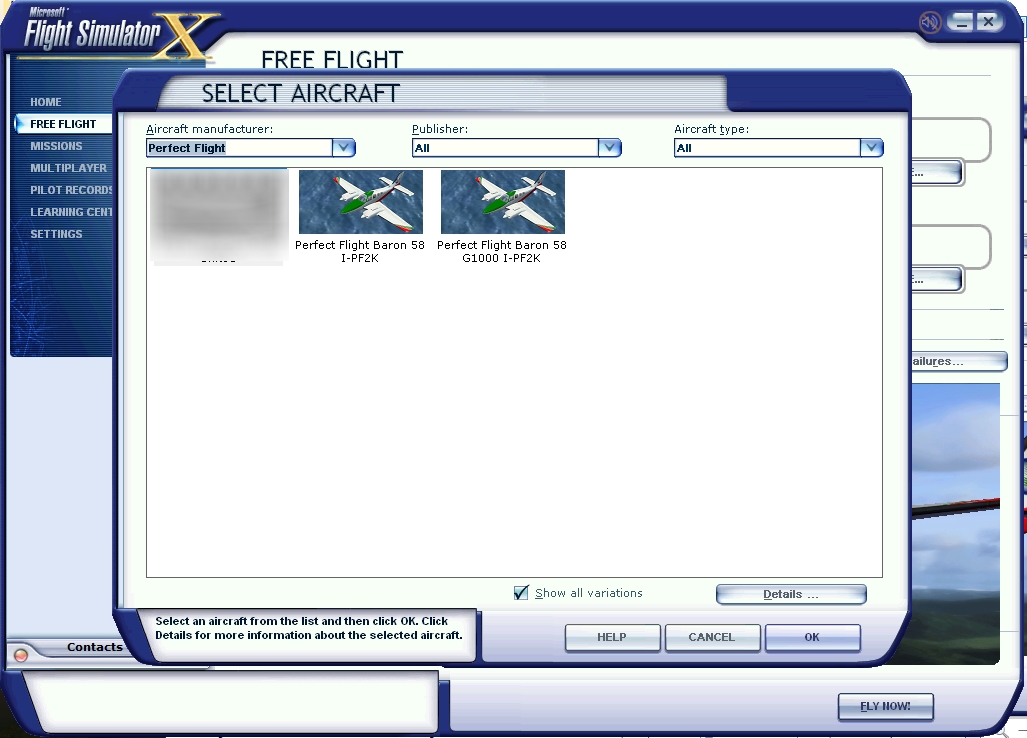Open SETTINGS from the sidebar
This screenshot has height=738, width=1027.
[56, 234]
